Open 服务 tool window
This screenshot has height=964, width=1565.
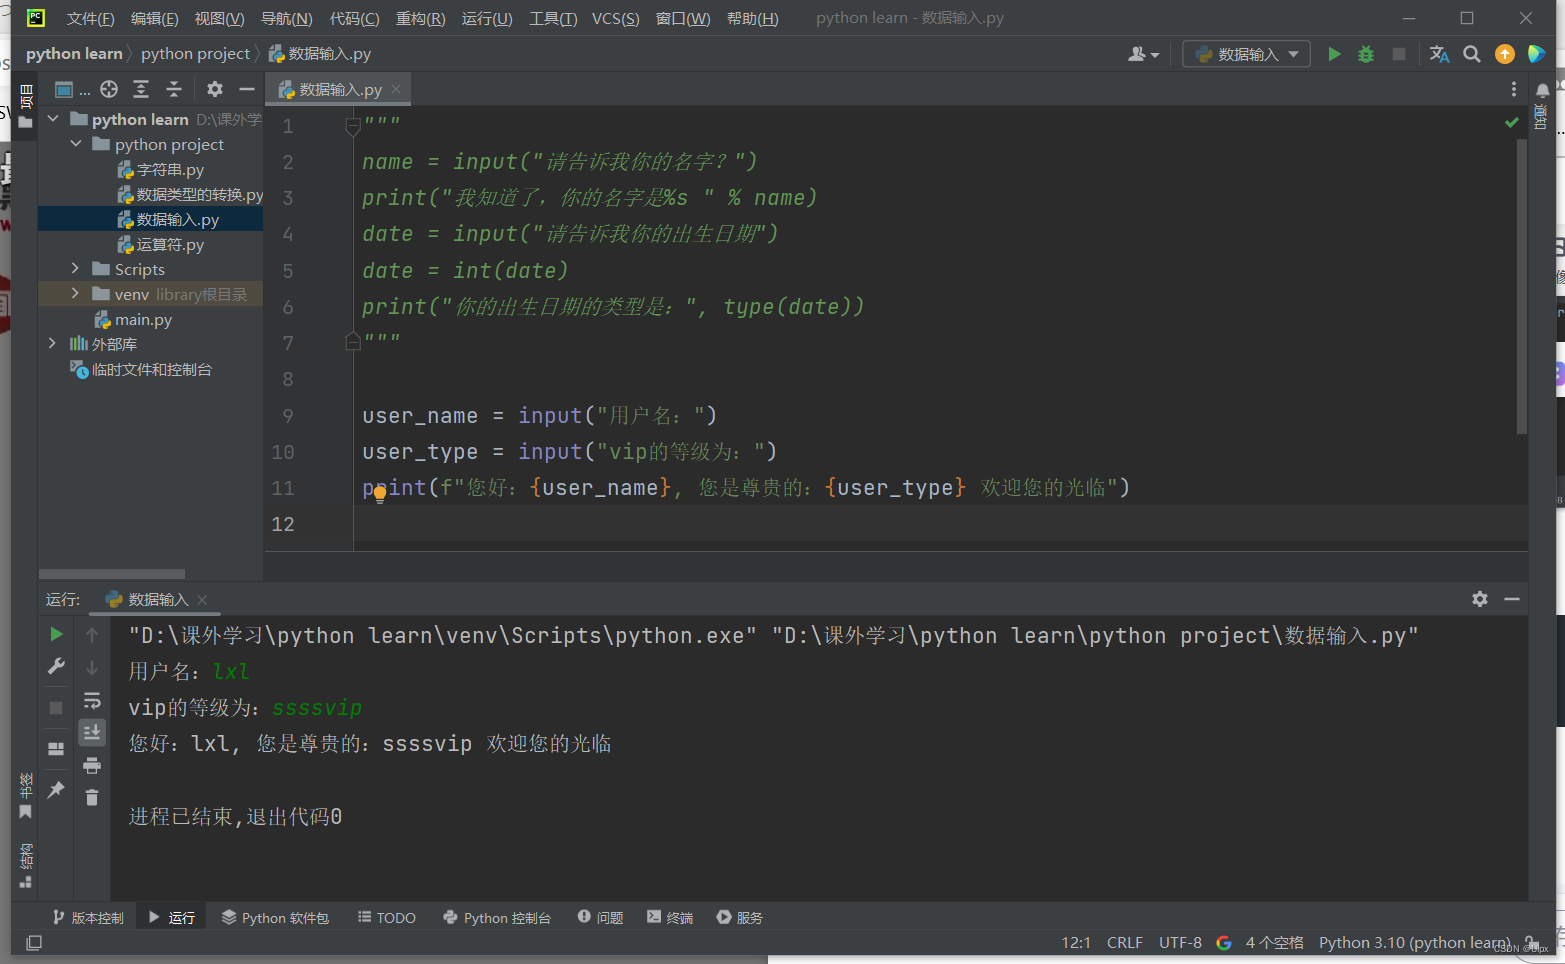click(x=740, y=917)
